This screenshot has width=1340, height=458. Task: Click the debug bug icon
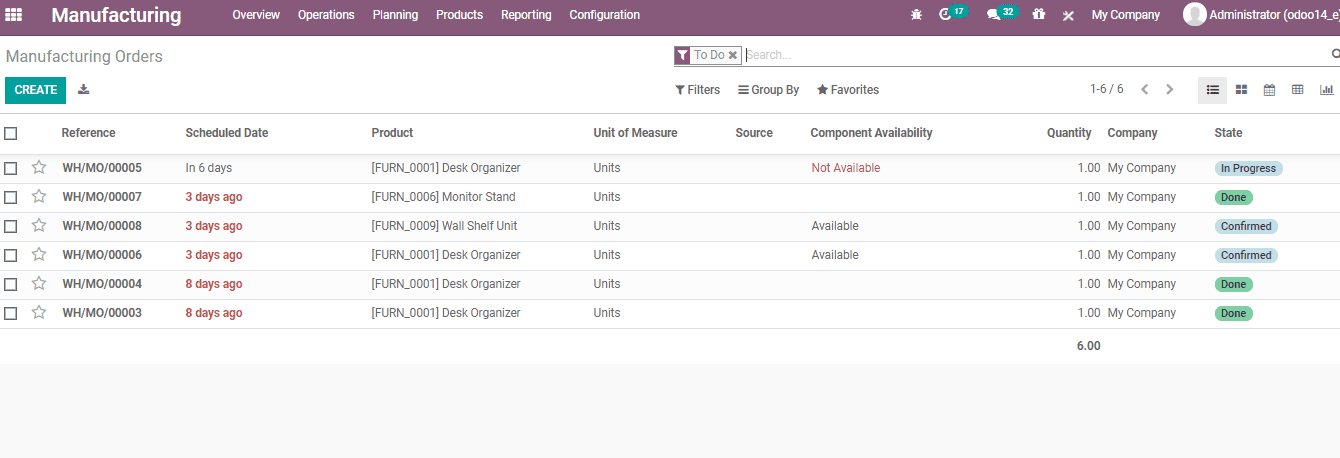(916, 15)
